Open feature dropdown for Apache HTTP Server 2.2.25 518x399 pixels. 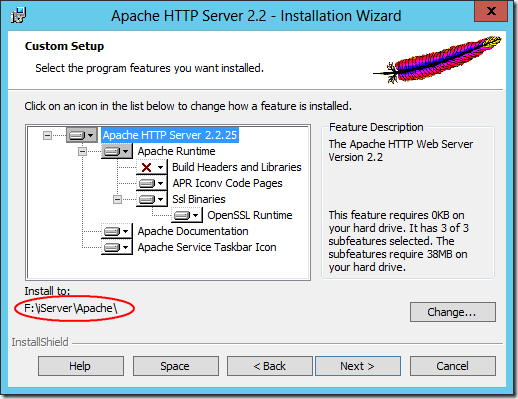(82, 135)
